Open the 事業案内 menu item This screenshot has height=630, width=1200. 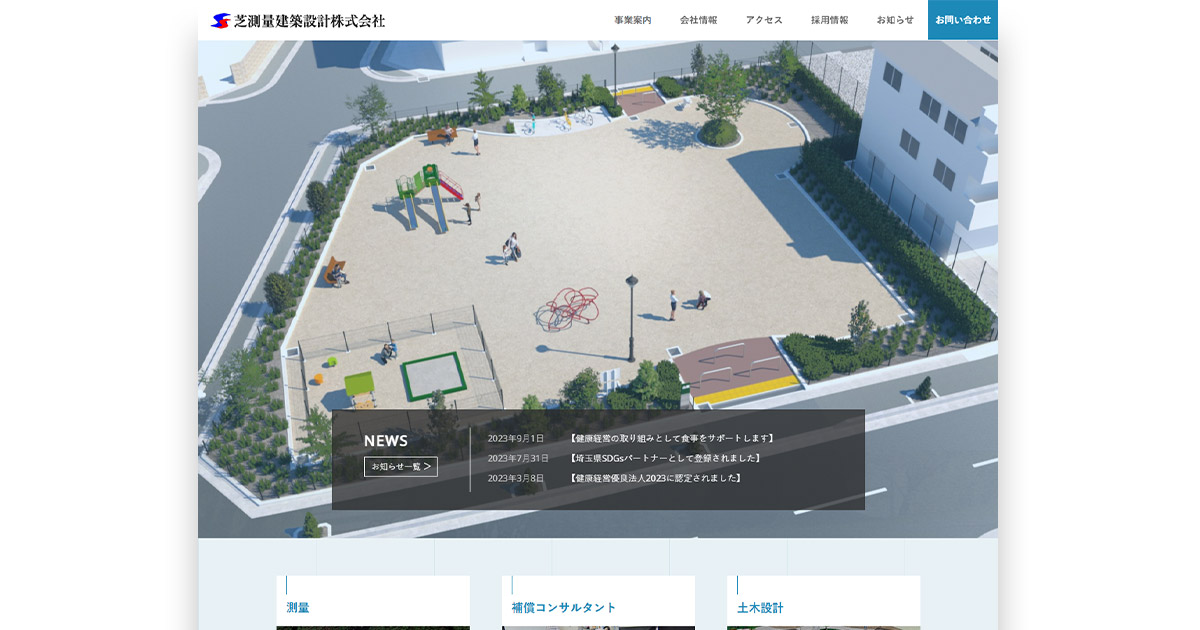632,20
